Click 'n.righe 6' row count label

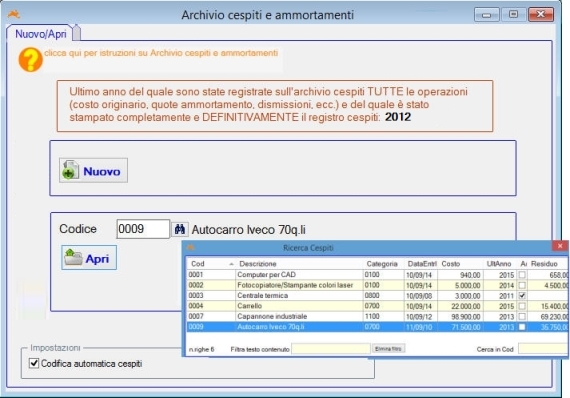tap(201, 349)
